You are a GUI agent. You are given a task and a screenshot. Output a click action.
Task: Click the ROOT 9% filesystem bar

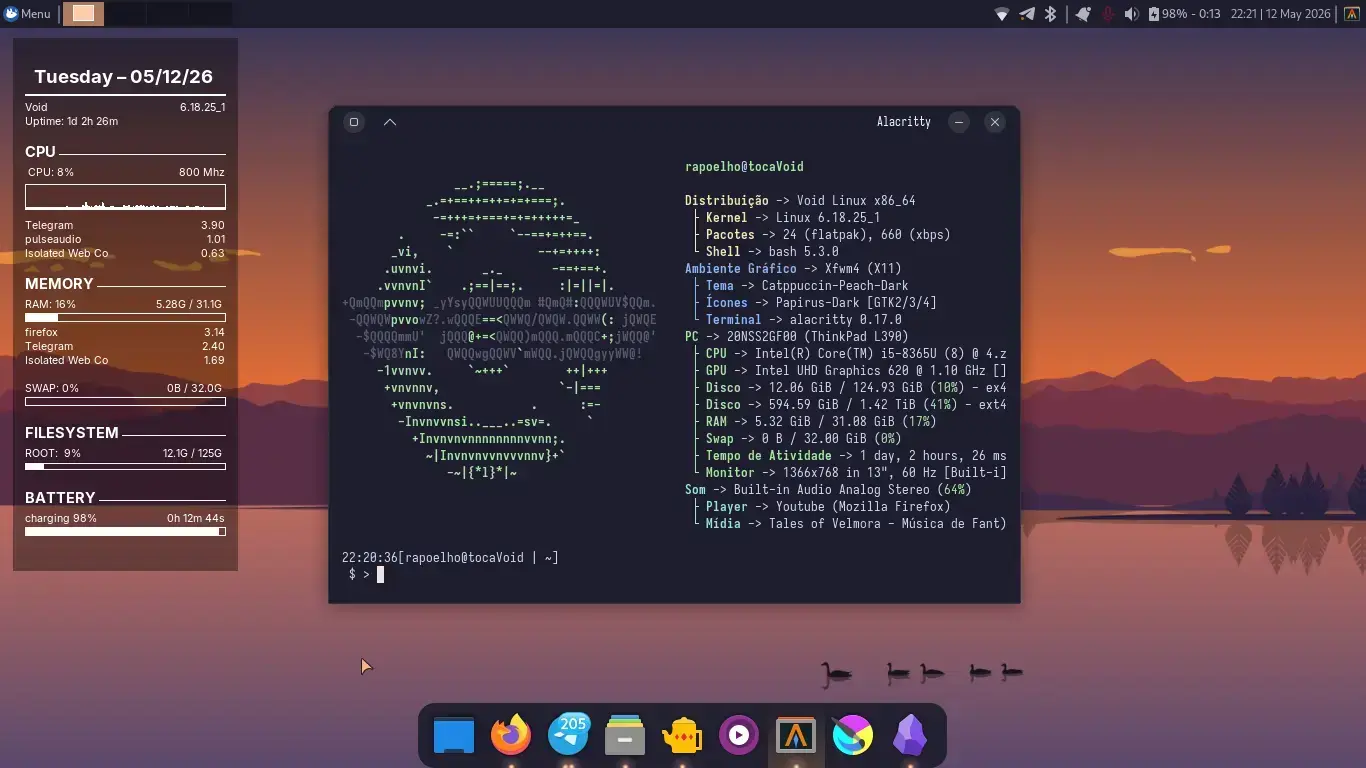click(125, 467)
